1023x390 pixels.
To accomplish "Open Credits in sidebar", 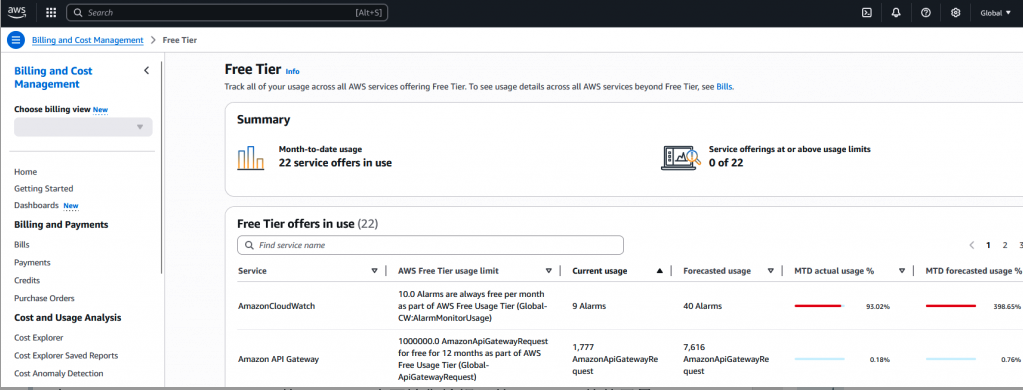I will pos(27,280).
